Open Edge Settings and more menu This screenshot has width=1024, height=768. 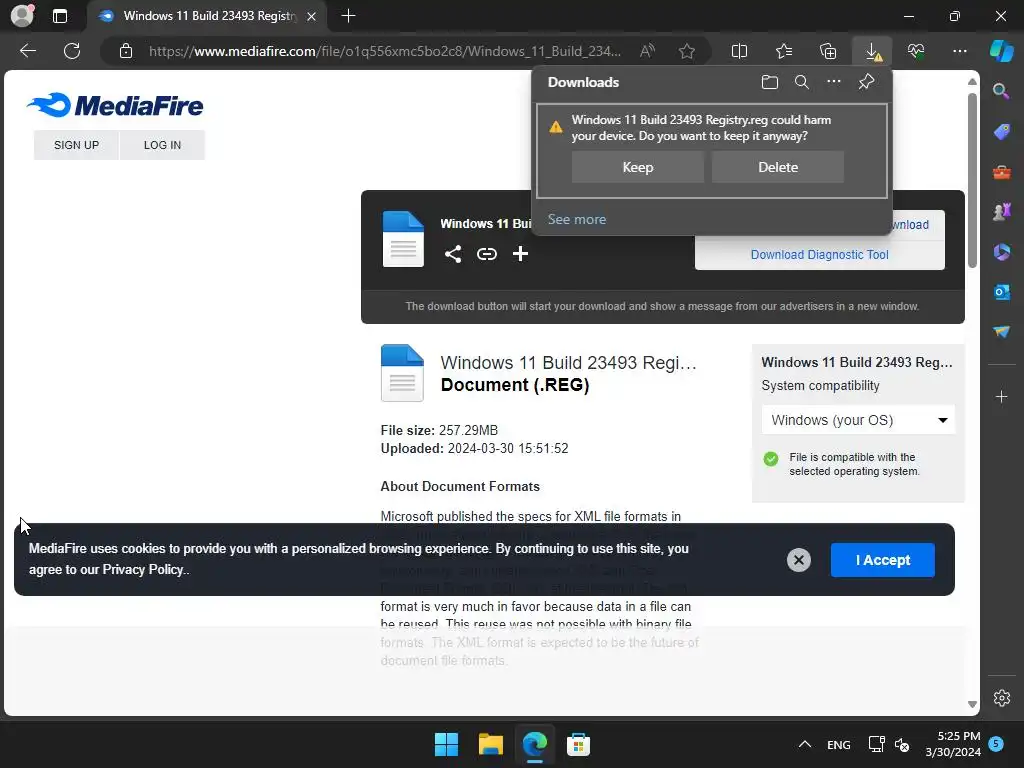point(959,51)
